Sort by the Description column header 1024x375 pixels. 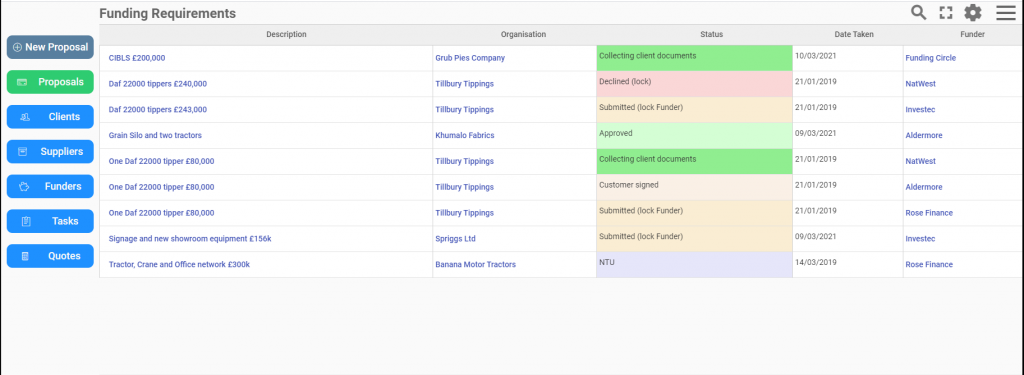click(286, 35)
